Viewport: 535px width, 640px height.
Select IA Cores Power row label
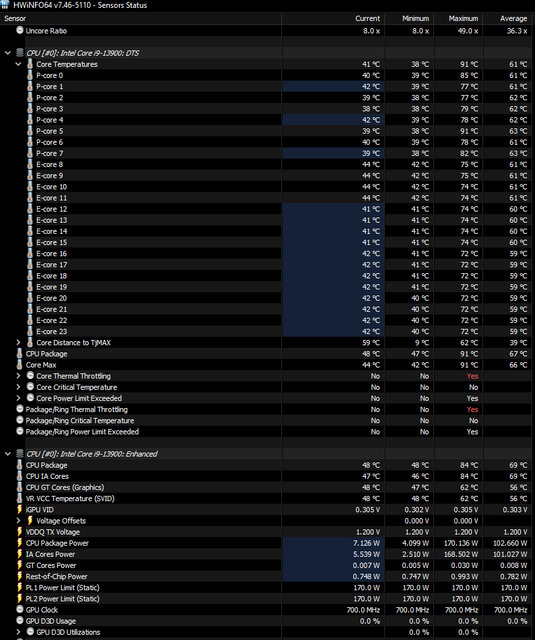(50, 554)
